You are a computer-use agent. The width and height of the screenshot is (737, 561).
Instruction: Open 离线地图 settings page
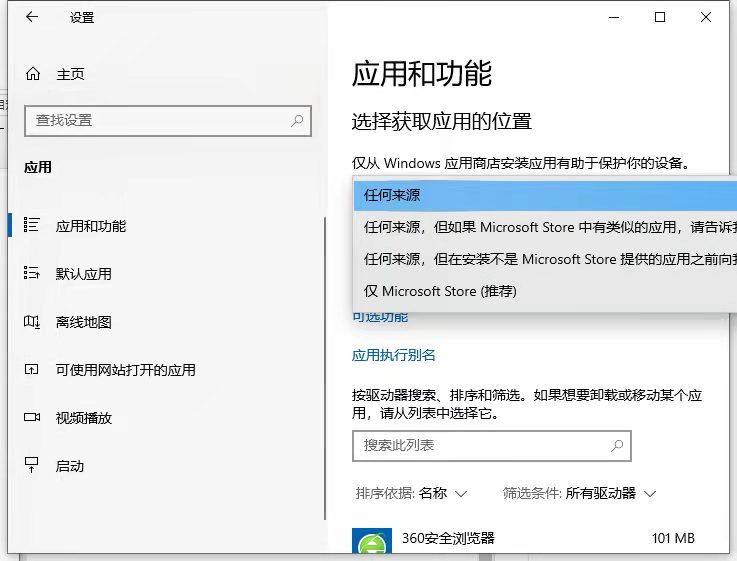(x=83, y=322)
